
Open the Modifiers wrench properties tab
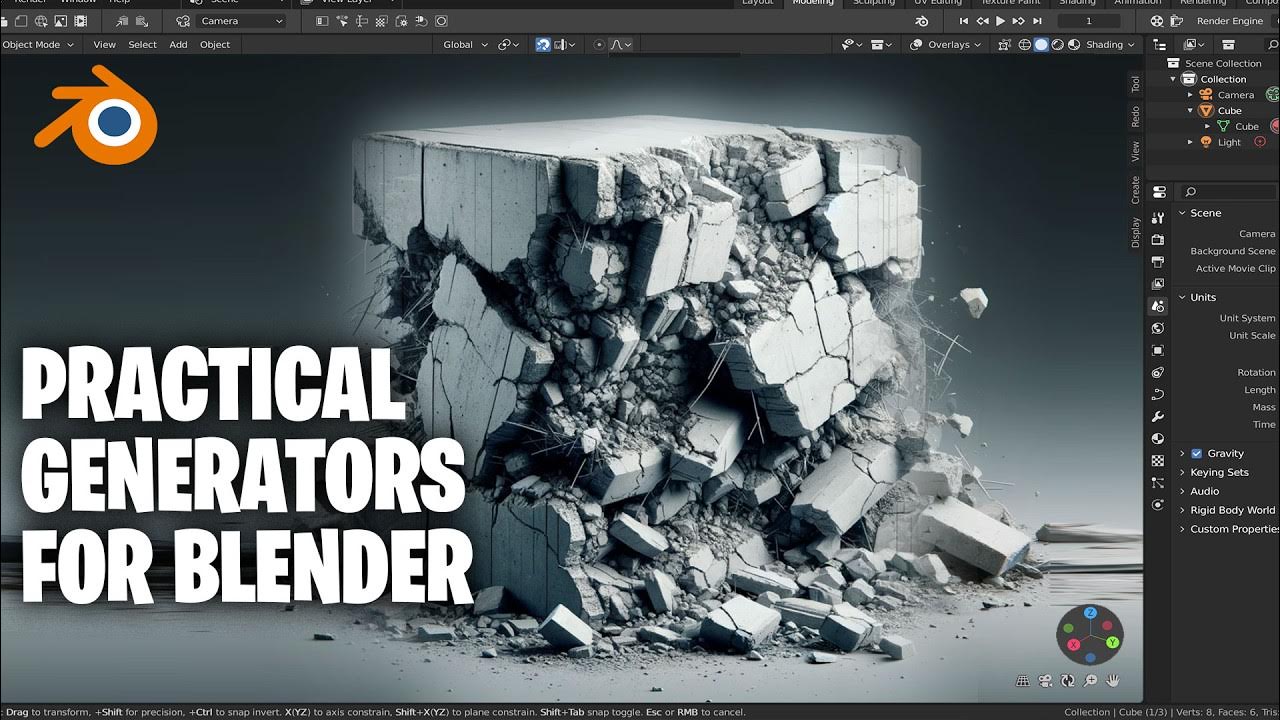click(1158, 416)
